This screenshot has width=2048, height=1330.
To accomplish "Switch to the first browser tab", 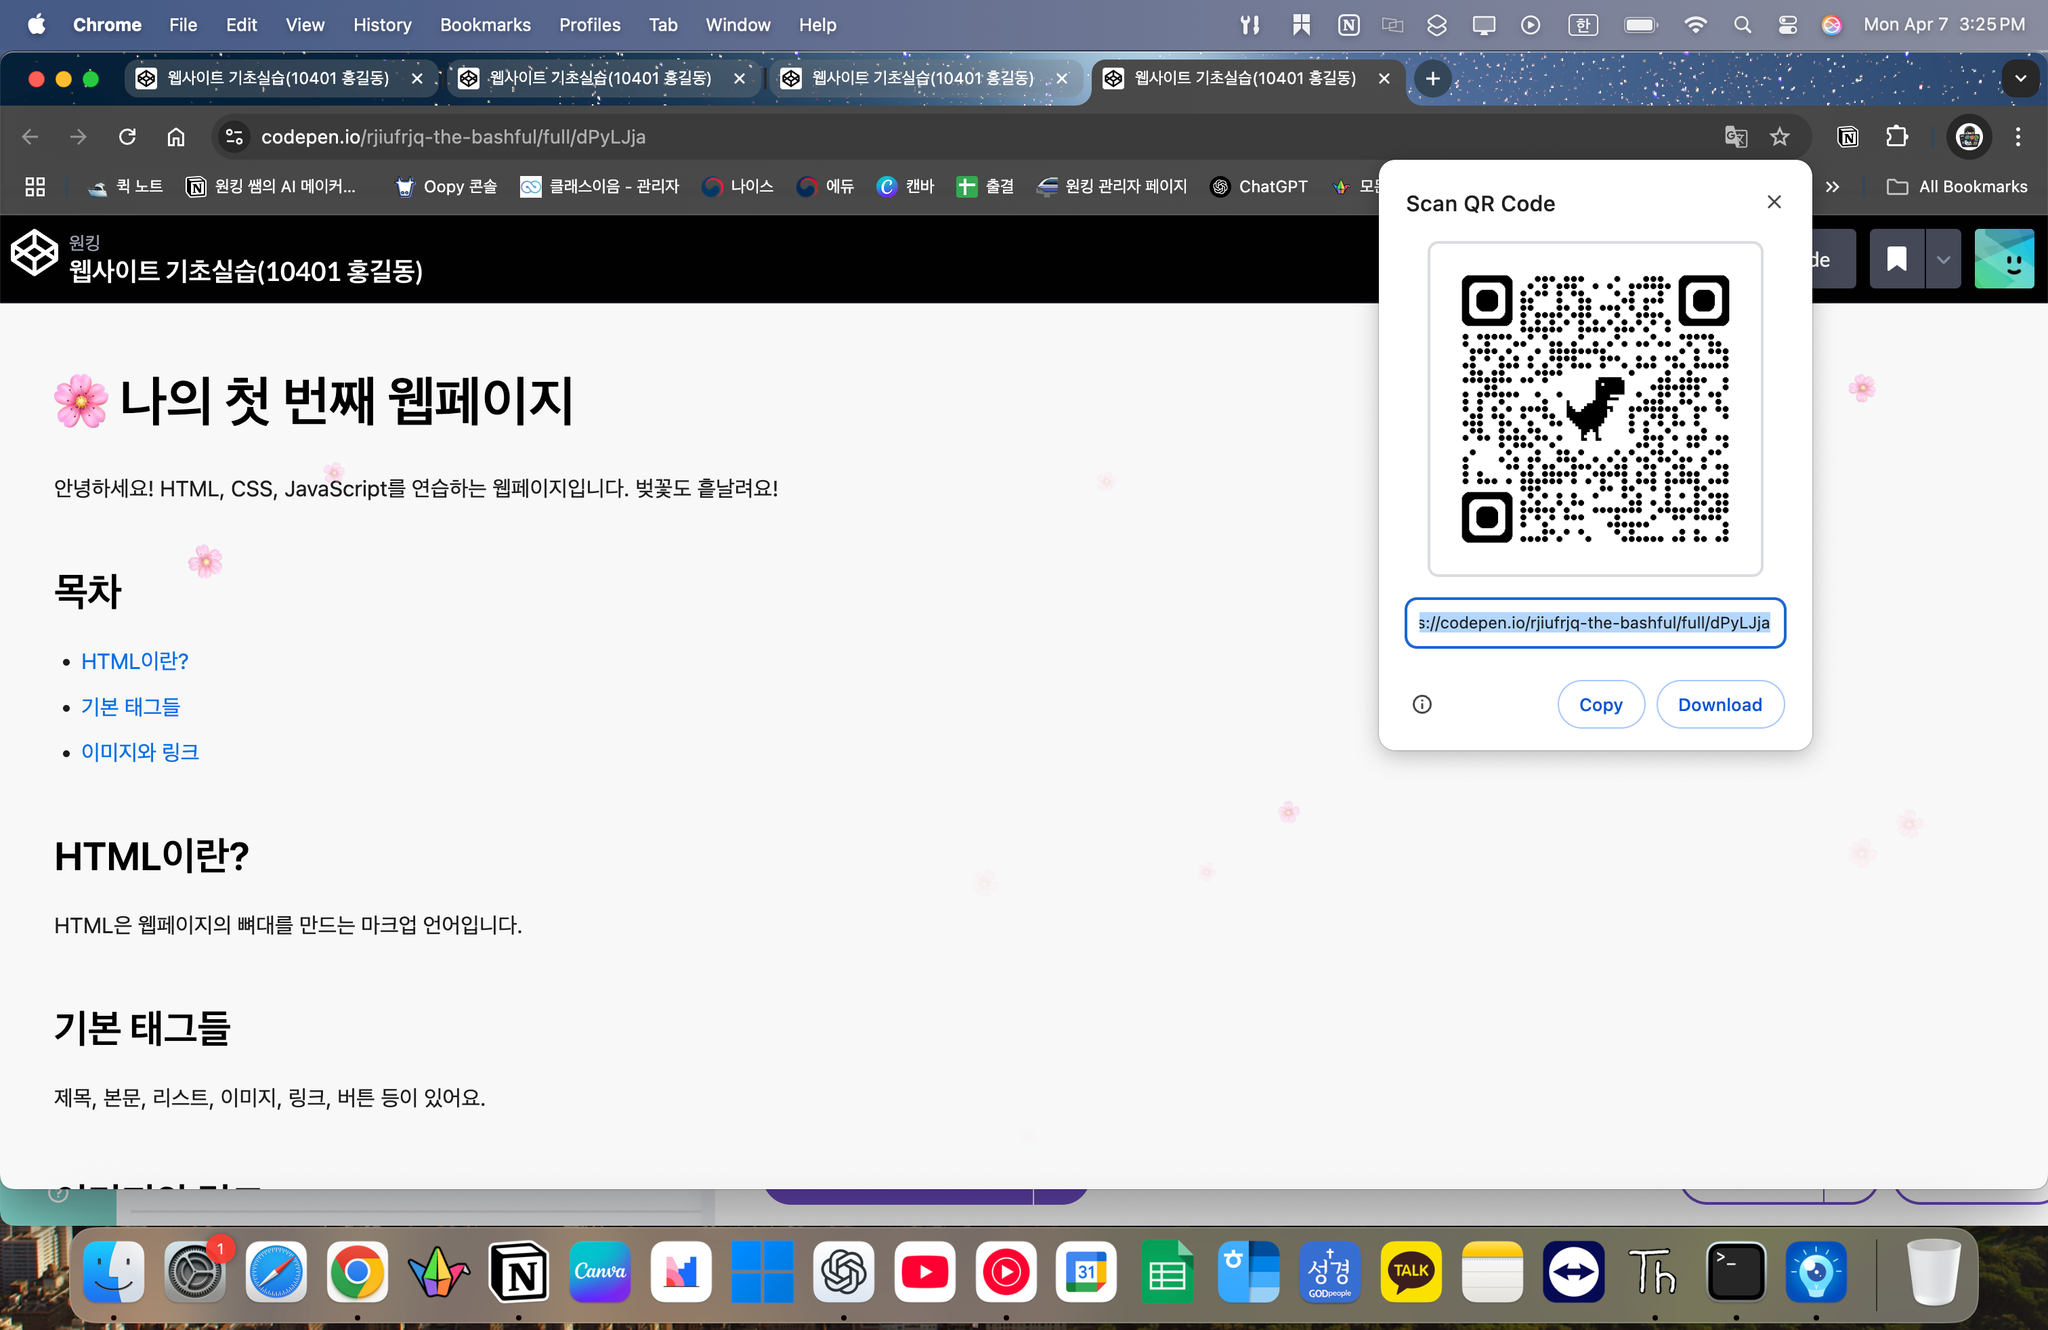I will (x=280, y=78).
